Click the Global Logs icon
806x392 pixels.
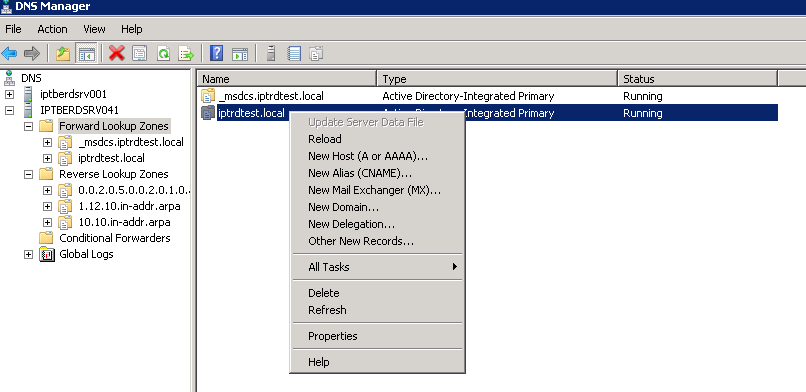[47, 254]
